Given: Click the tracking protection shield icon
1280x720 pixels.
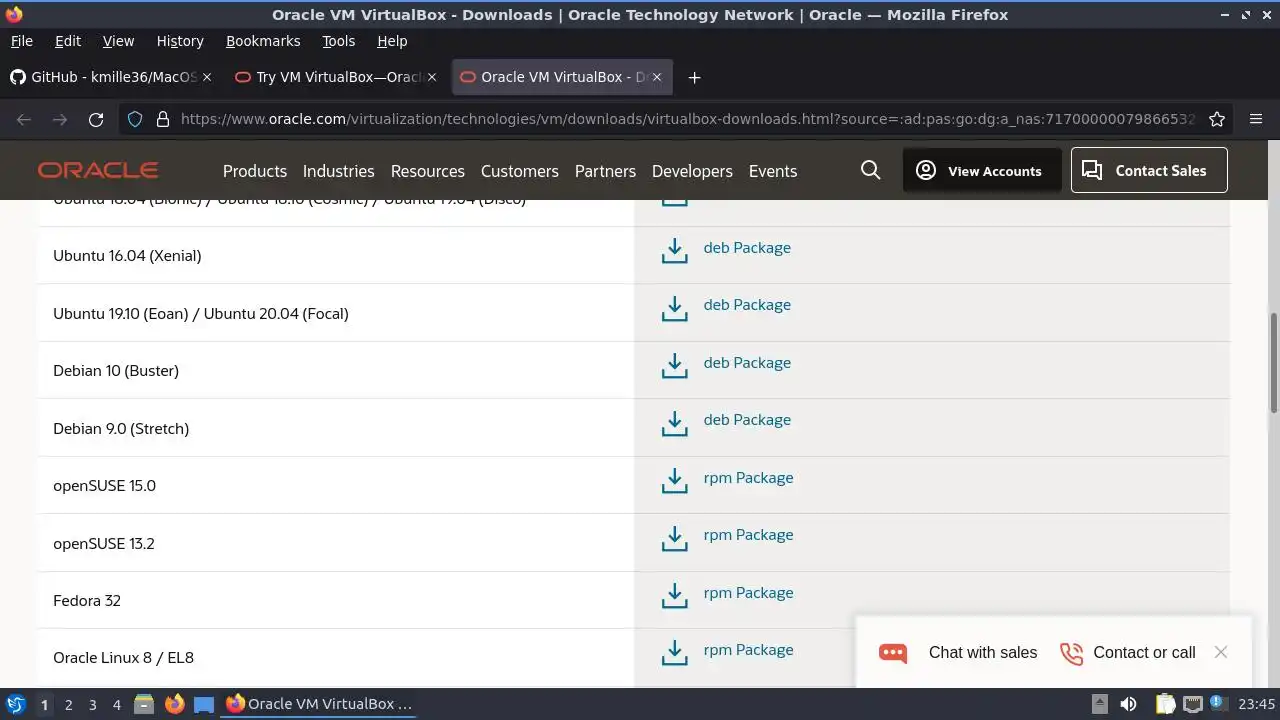Looking at the screenshot, I should click(x=134, y=119).
